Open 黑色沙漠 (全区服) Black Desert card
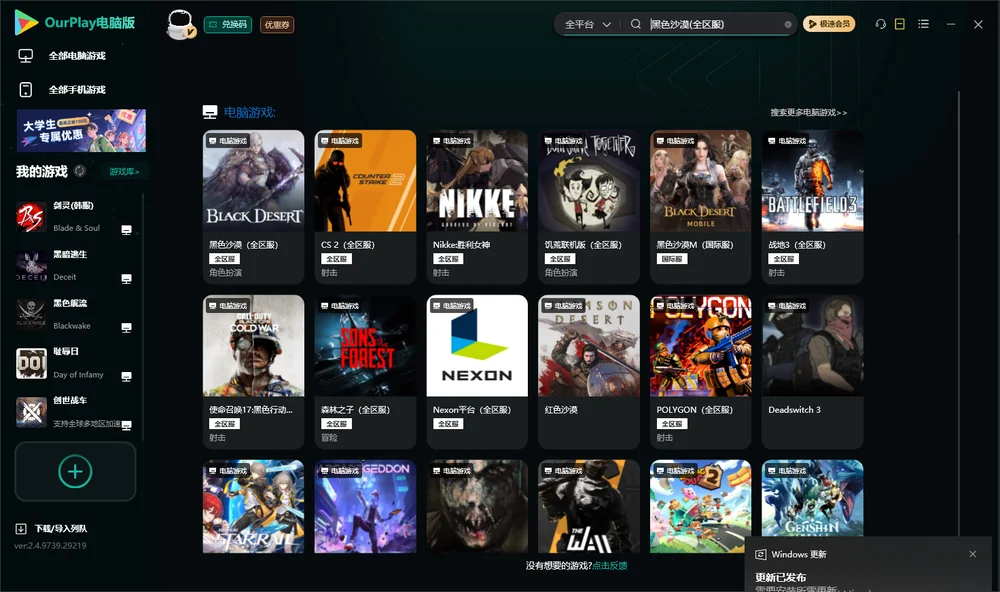This screenshot has height=592, width=1000. click(253, 207)
